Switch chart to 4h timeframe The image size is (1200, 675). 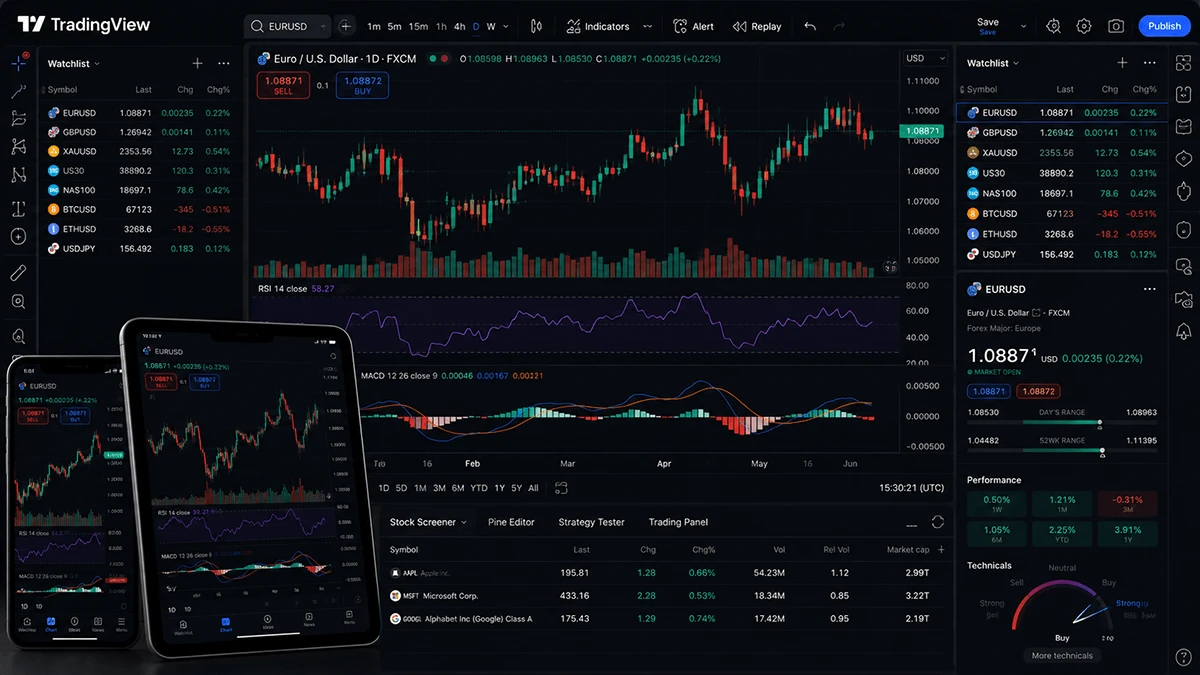click(x=459, y=26)
